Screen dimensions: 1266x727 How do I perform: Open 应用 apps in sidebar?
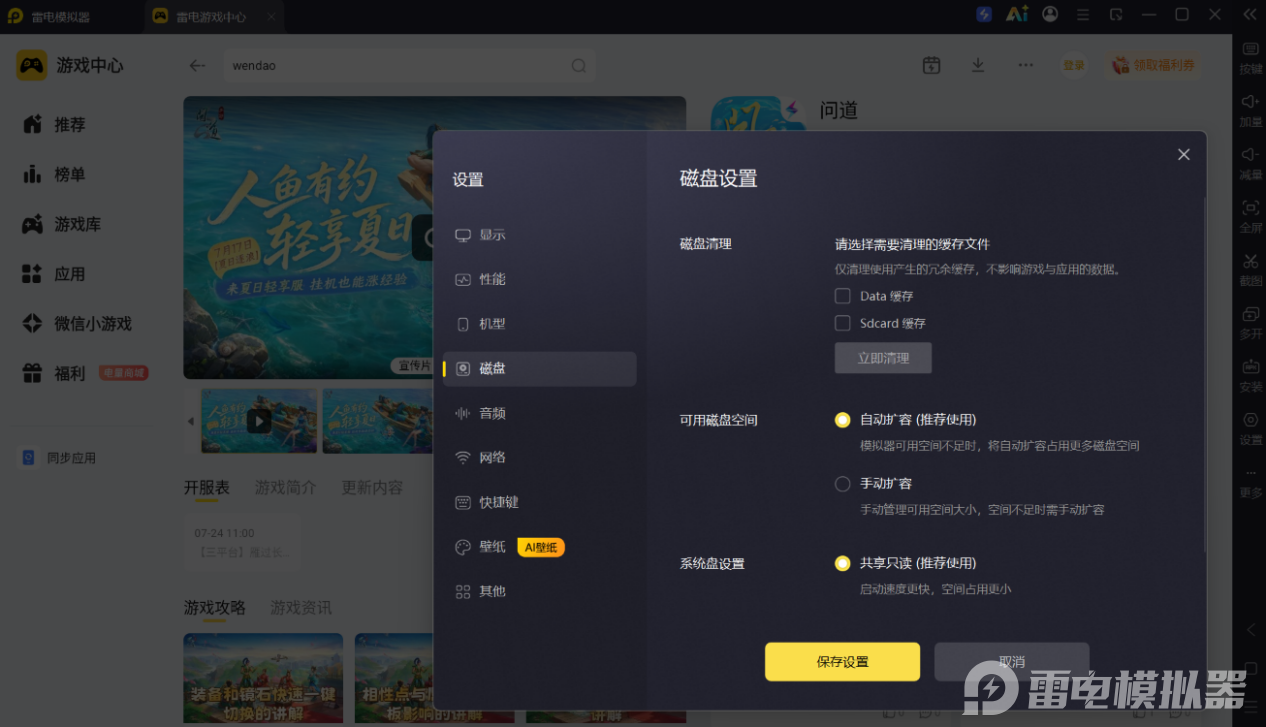click(55, 274)
